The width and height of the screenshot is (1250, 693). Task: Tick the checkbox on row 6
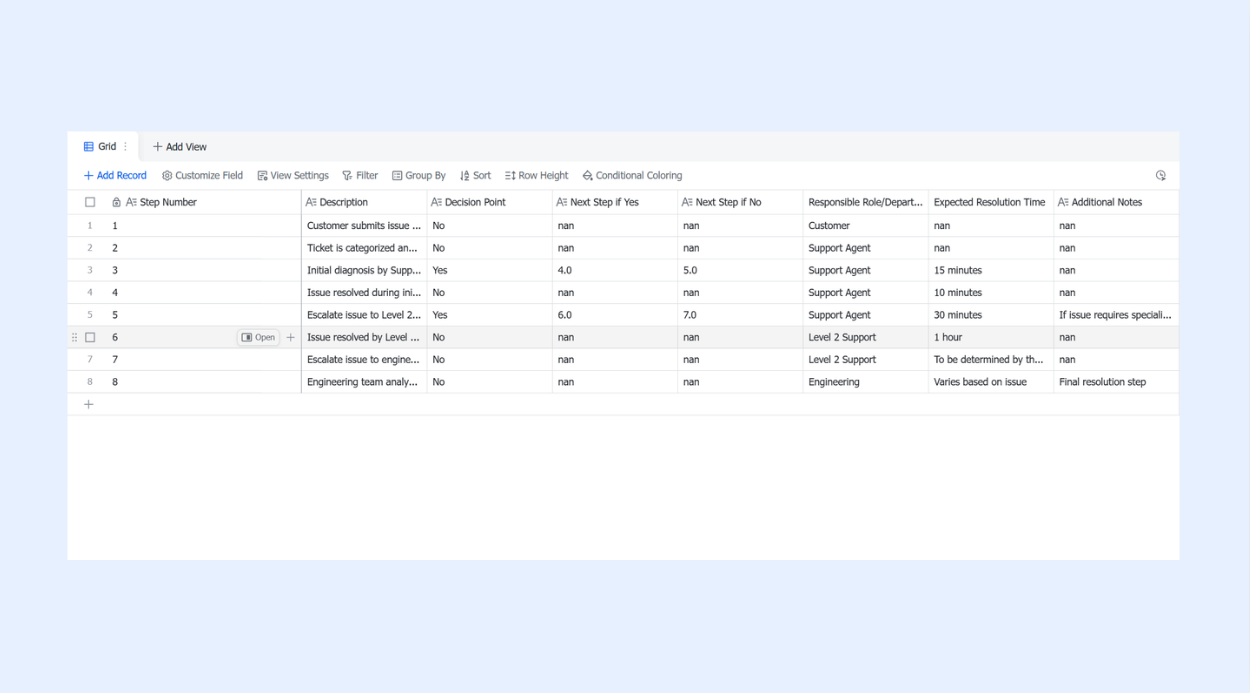point(90,338)
